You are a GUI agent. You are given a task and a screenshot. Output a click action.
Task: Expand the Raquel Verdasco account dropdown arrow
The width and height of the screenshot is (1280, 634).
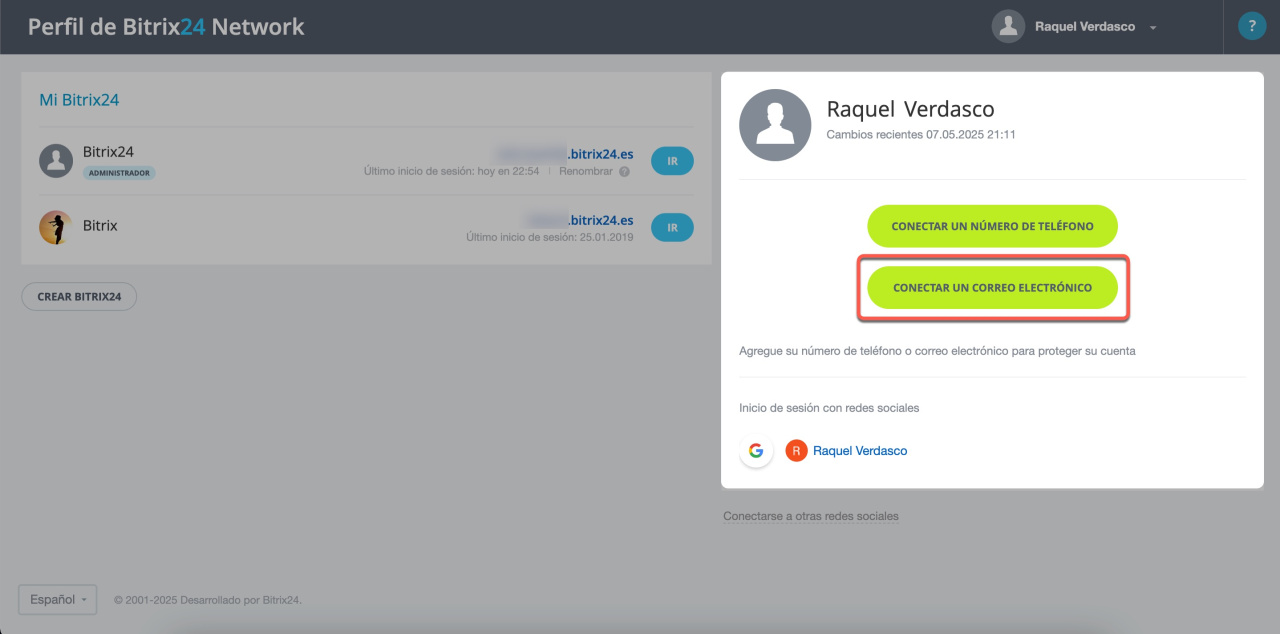pos(1153,28)
